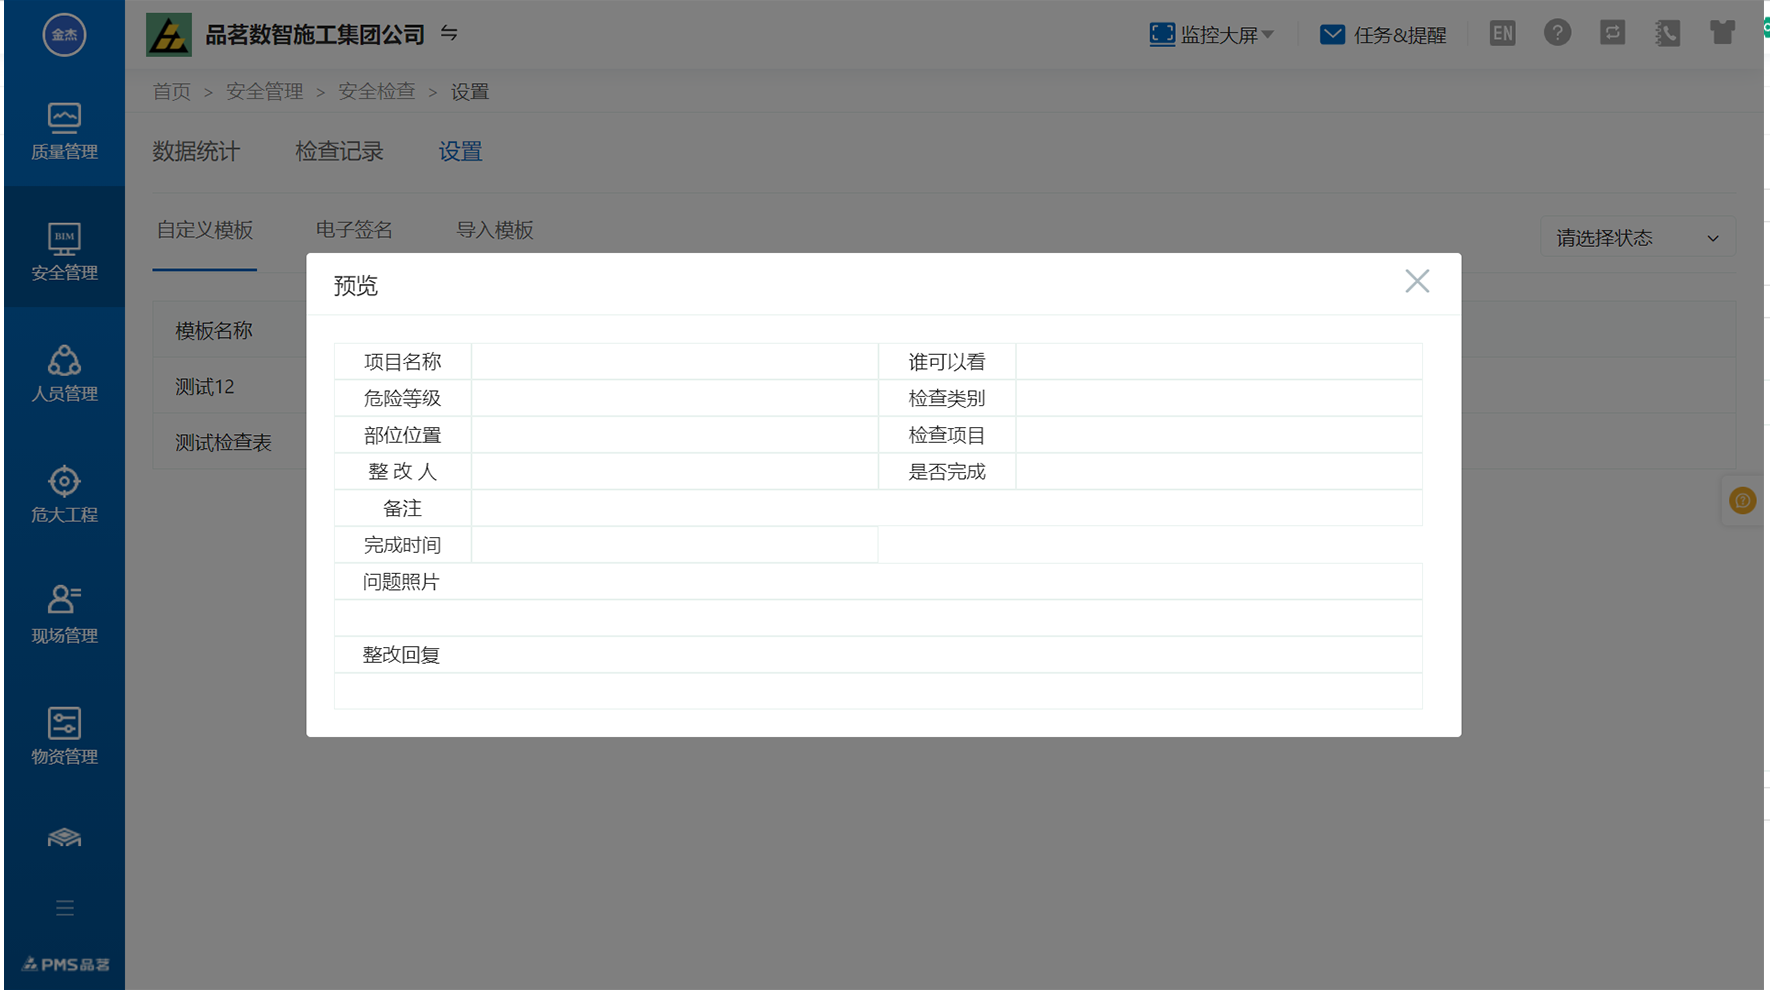Select the 导入模板 sub-tab
This screenshot has width=1770, height=990.
(x=495, y=230)
